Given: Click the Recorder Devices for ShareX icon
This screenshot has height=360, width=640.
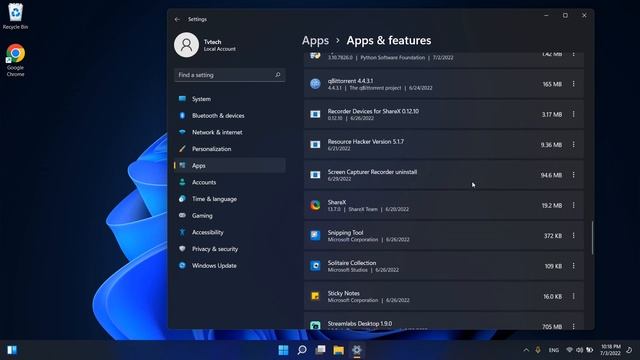Looking at the screenshot, I should coord(315,114).
